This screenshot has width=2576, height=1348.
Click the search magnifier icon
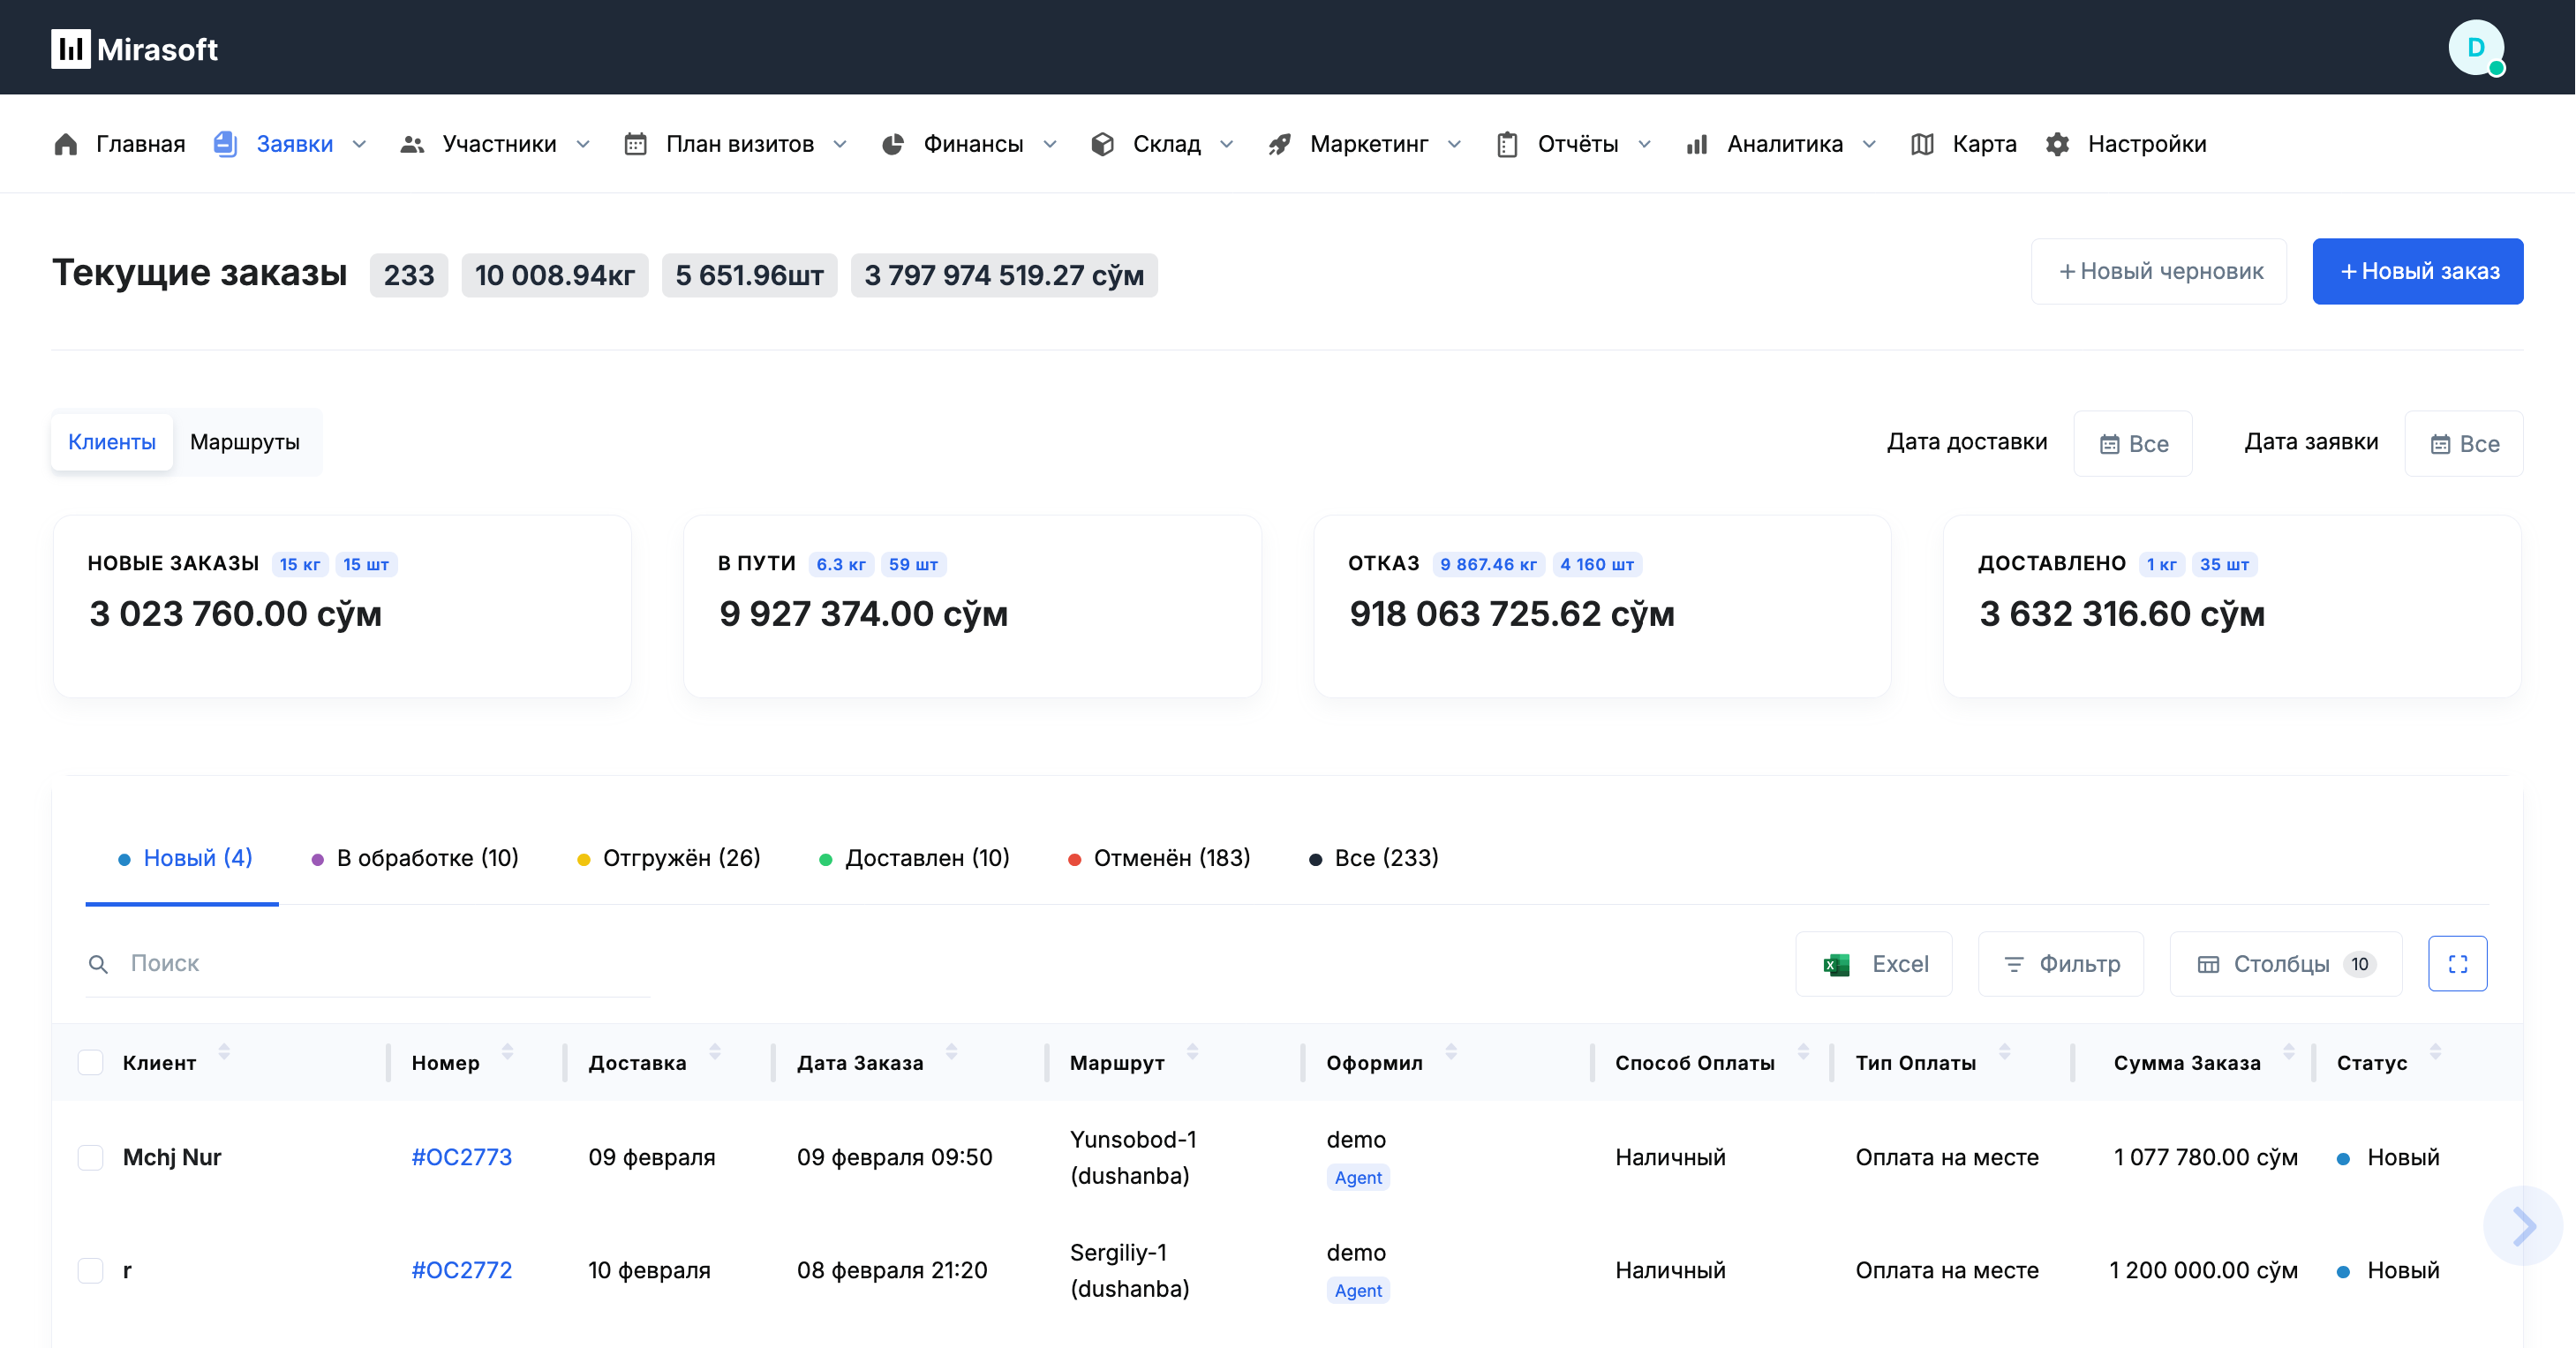pyautogui.click(x=98, y=964)
